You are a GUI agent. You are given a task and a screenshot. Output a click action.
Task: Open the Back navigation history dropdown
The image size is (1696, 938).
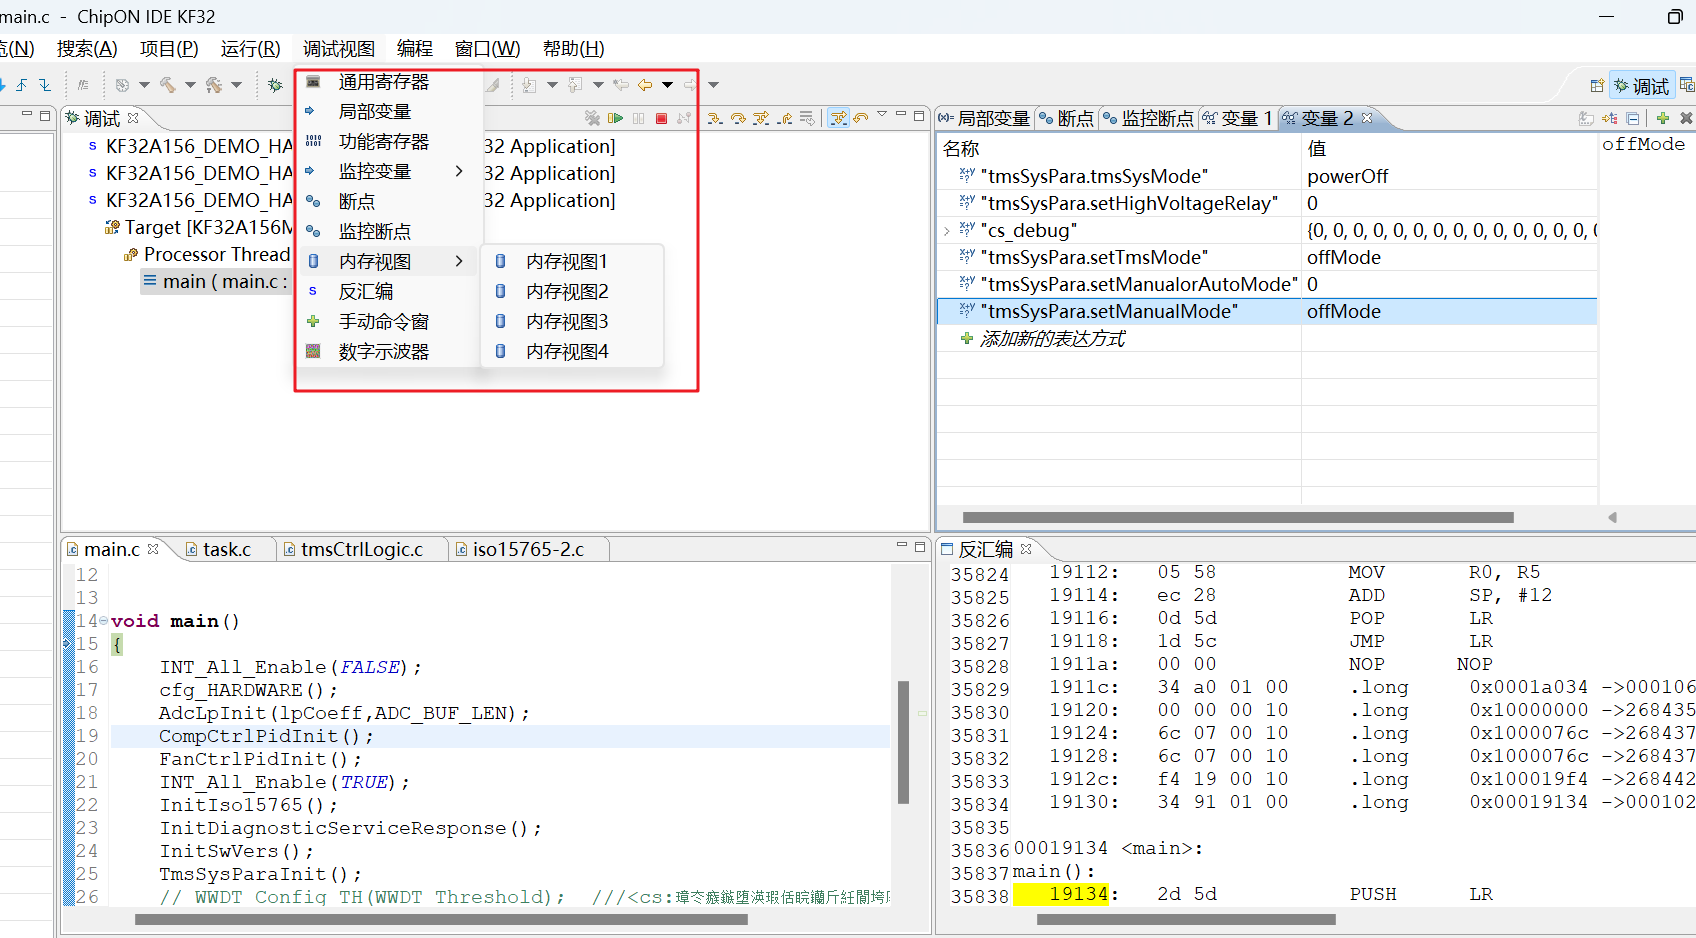[667, 85]
